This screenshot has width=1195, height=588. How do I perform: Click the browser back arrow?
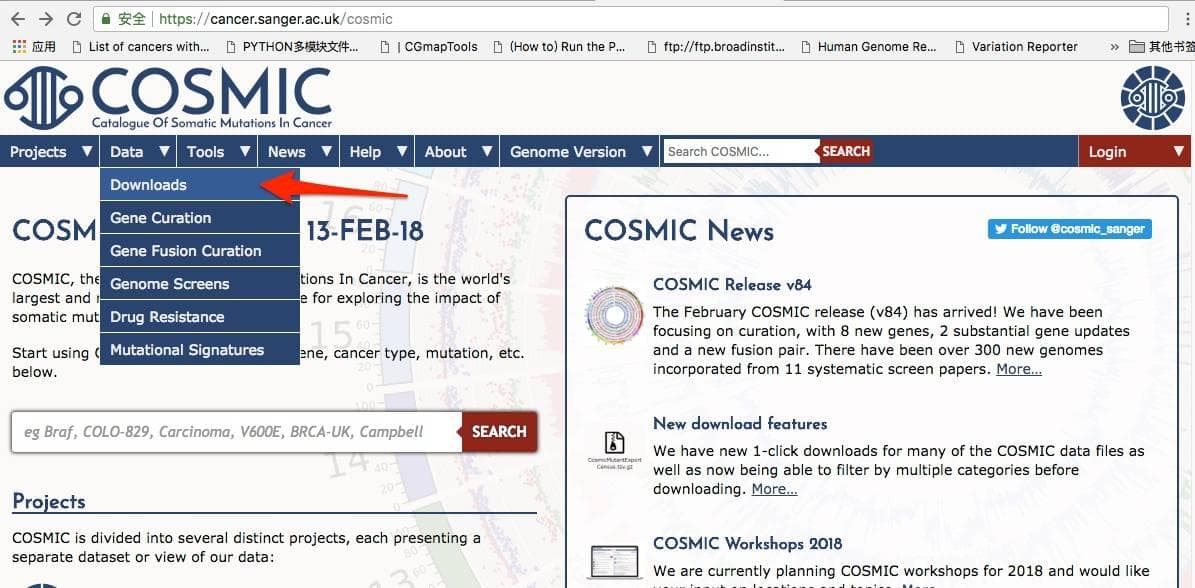(x=18, y=18)
